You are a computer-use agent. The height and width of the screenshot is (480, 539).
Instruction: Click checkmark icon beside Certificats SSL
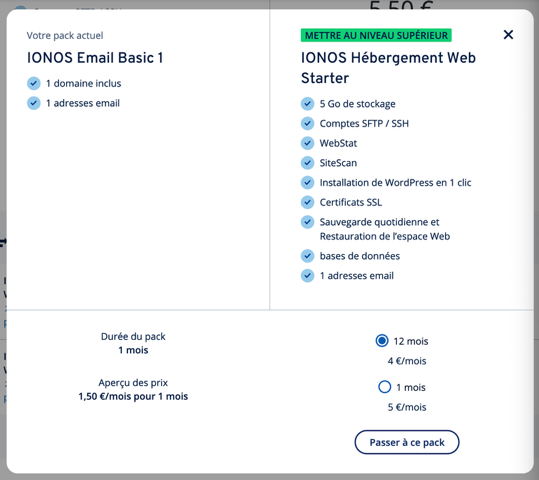307,202
